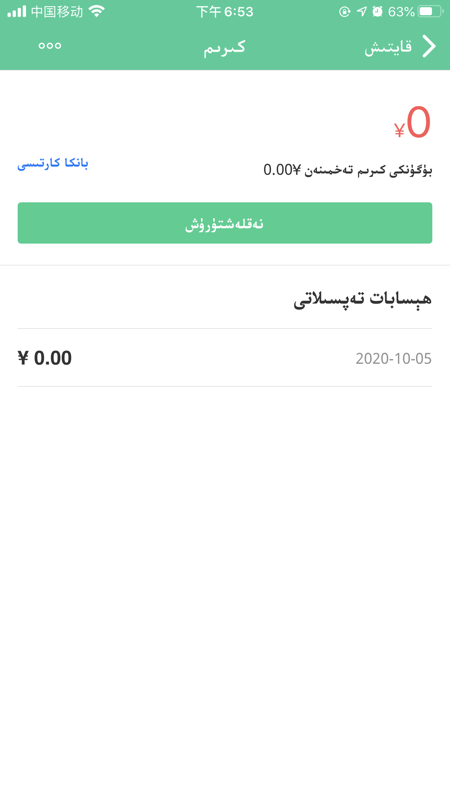
Task: Tap the cellular signal bars icon
Action: 16,12
